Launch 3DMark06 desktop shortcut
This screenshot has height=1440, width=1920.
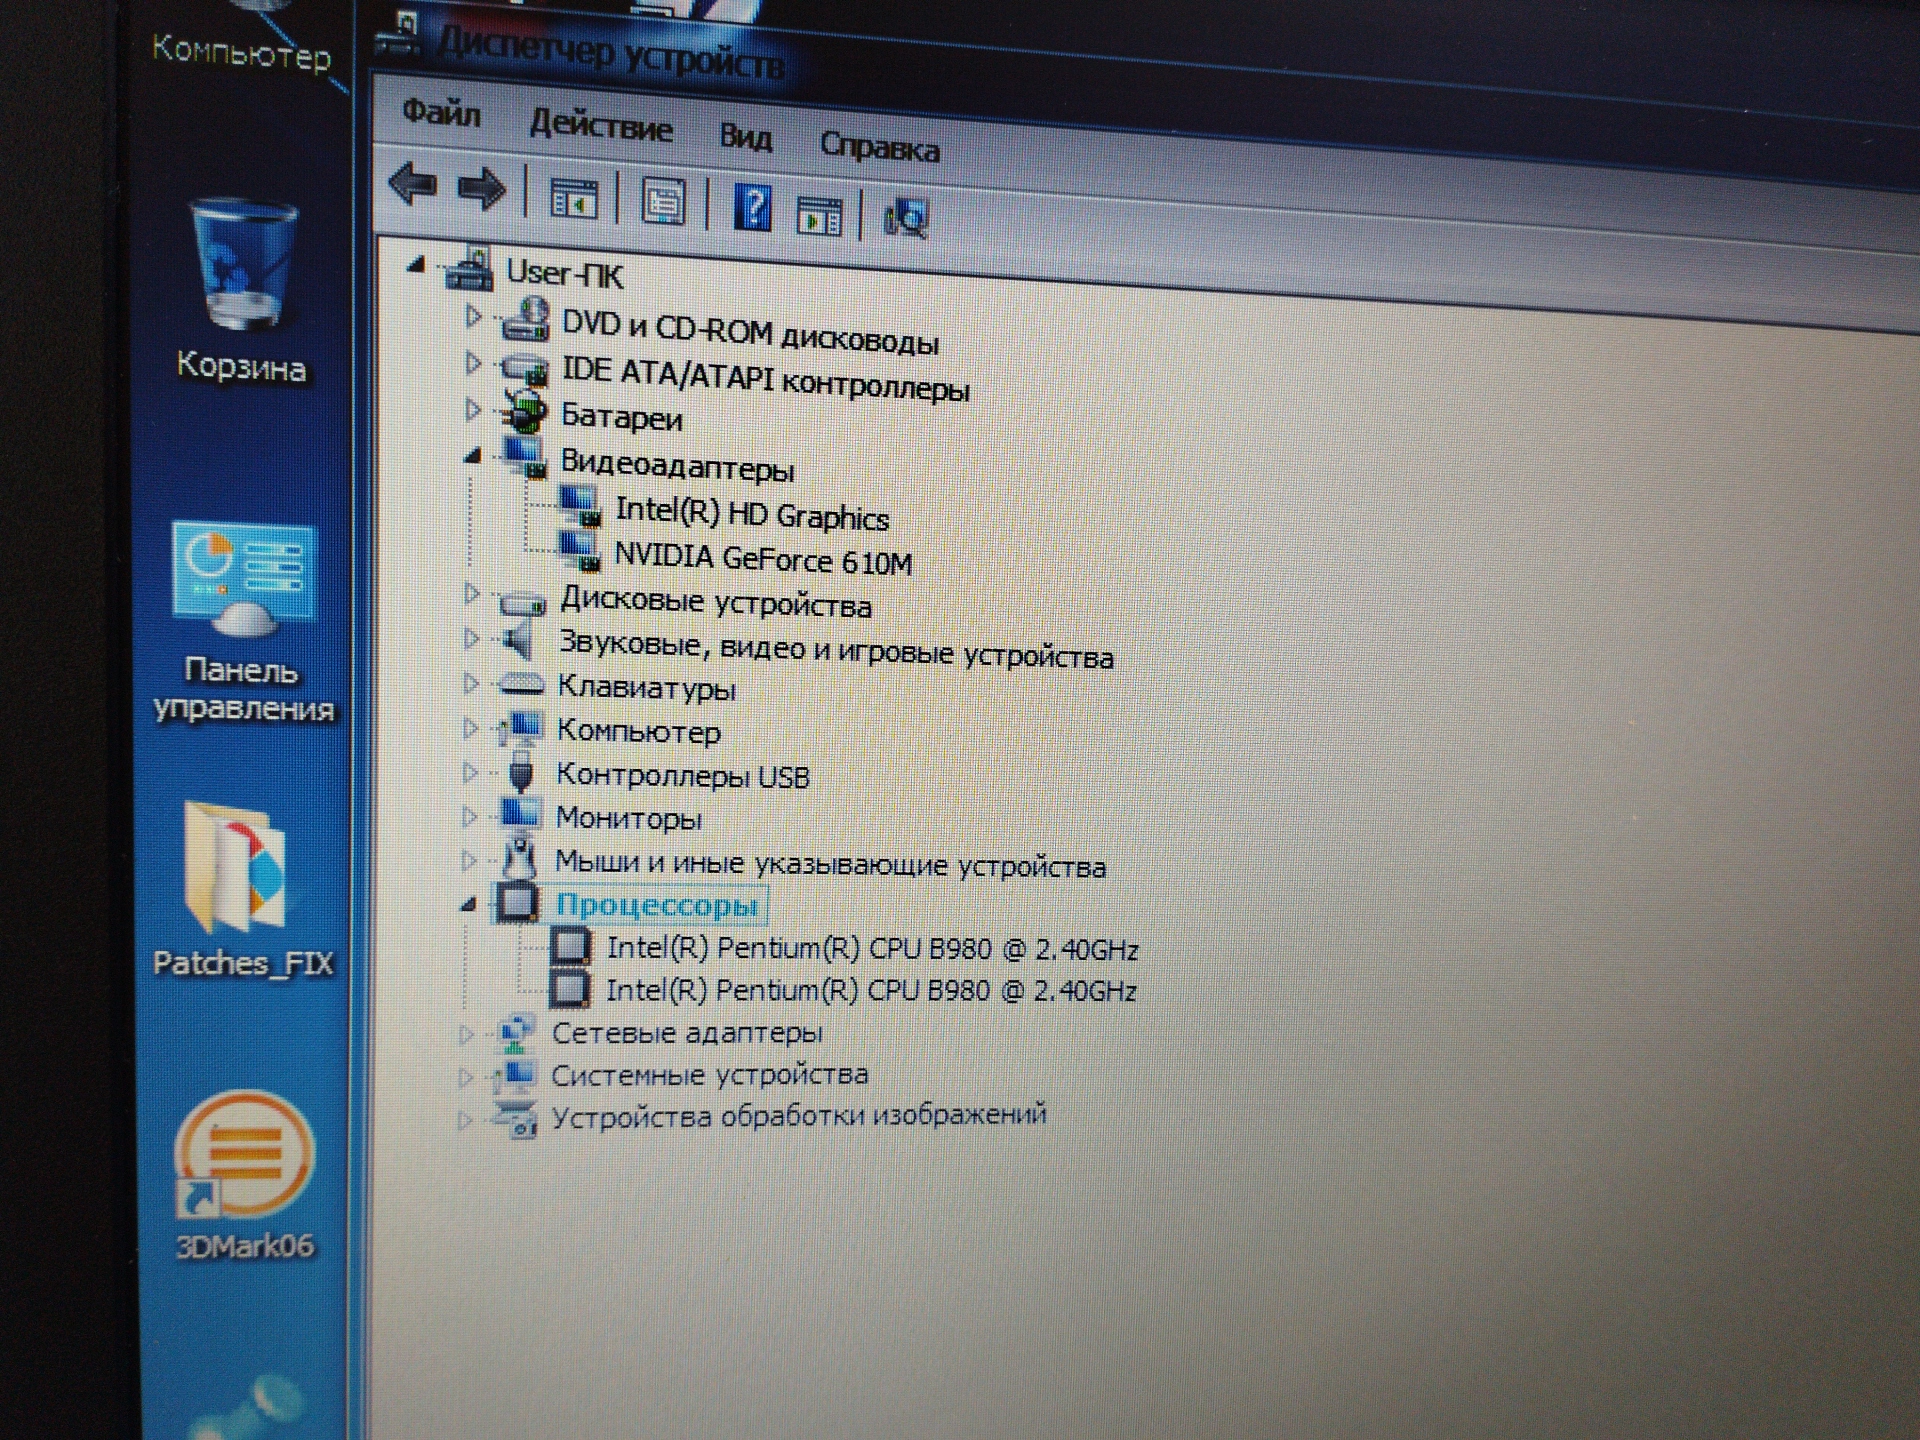coord(244,1176)
